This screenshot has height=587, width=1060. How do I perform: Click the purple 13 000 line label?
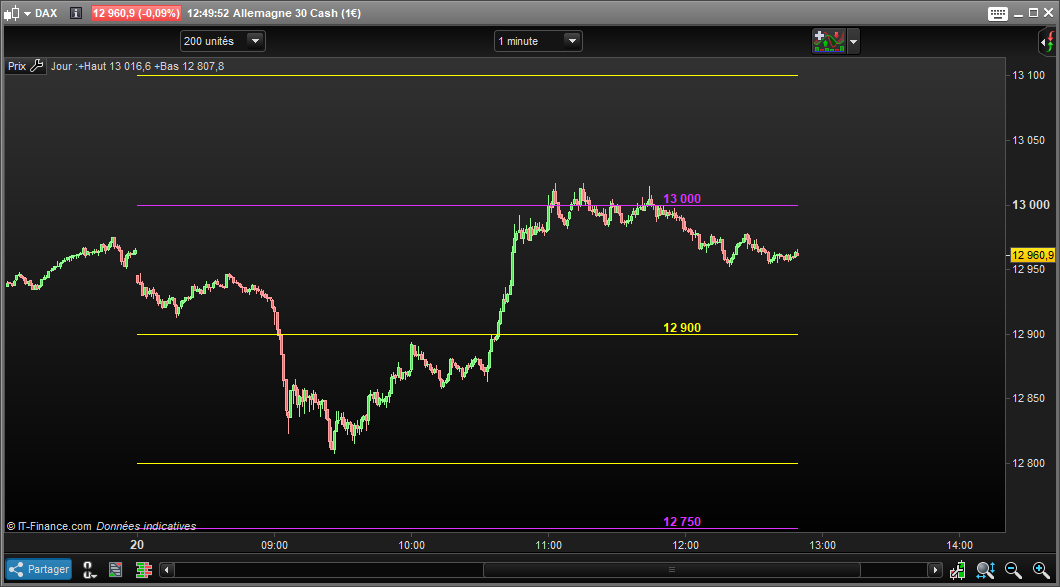click(x=682, y=199)
